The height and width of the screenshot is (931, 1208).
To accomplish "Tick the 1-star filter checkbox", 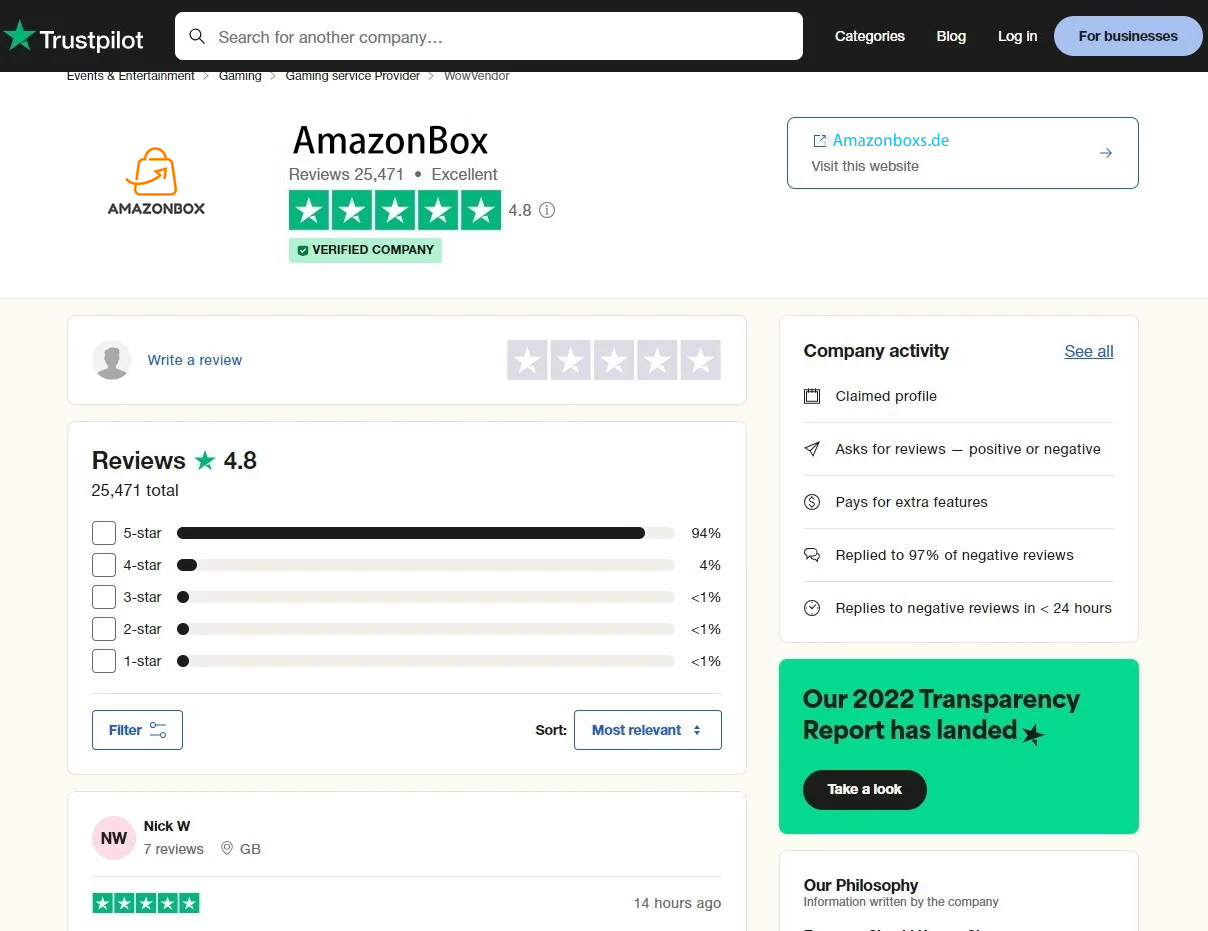I will tap(104, 661).
